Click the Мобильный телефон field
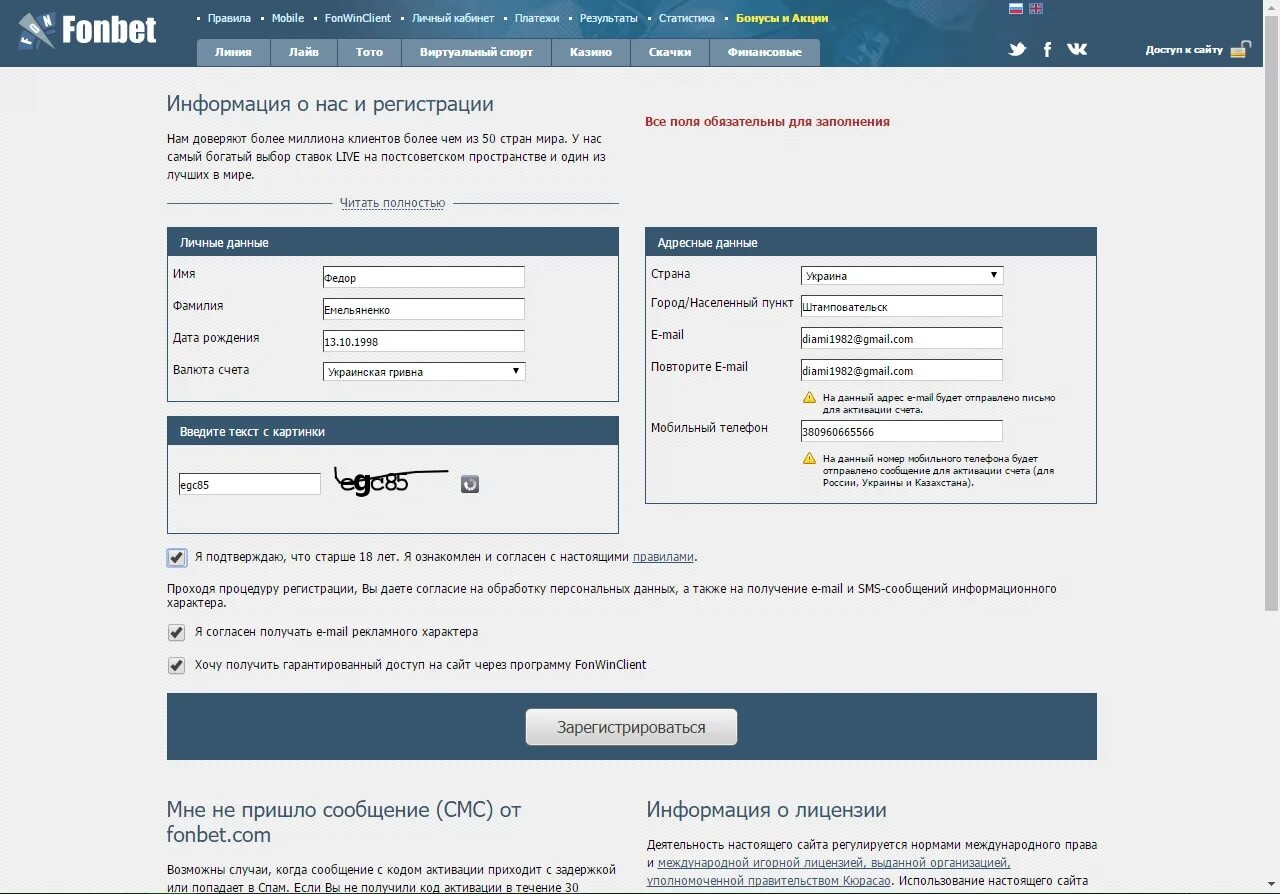The height and width of the screenshot is (894, 1280). pyautogui.click(x=902, y=431)
